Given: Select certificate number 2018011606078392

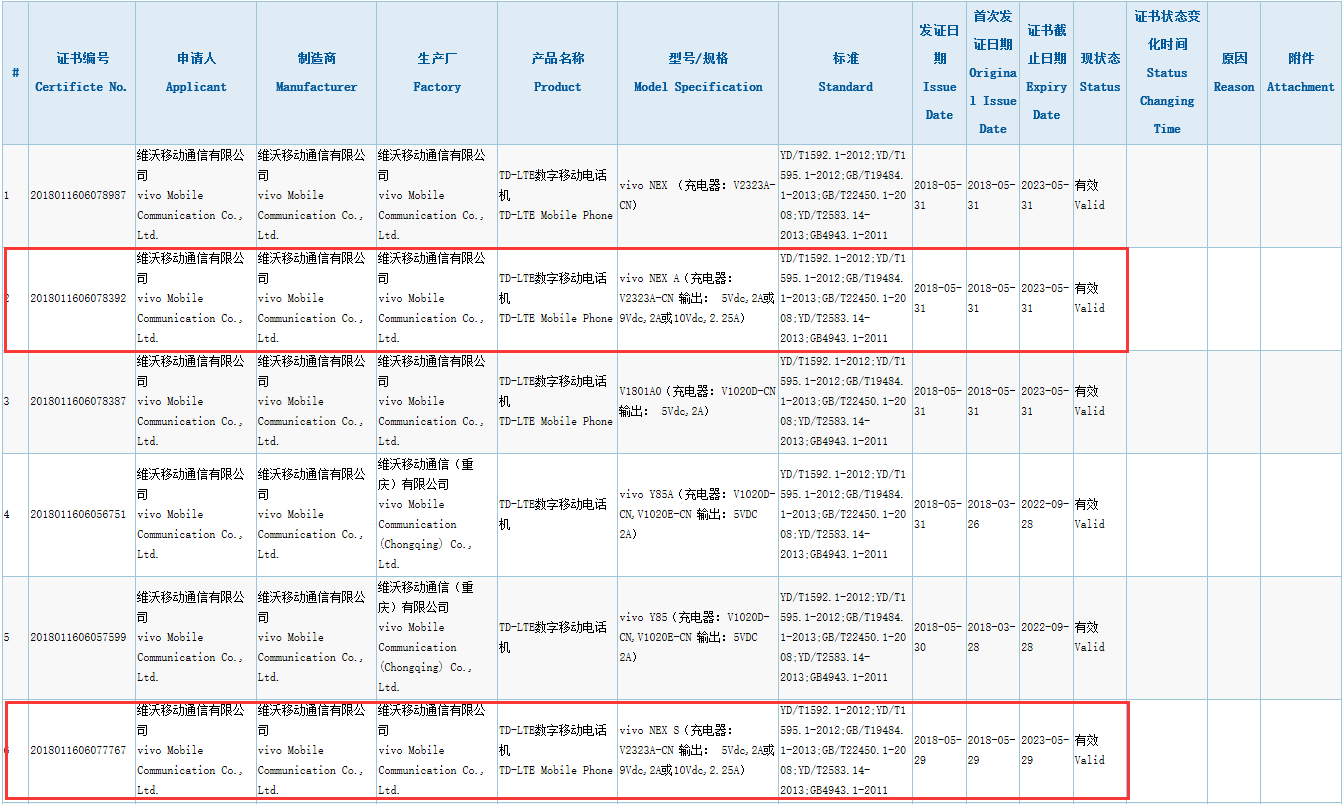Looking at the screenshot, I should [x=79, y=299].
